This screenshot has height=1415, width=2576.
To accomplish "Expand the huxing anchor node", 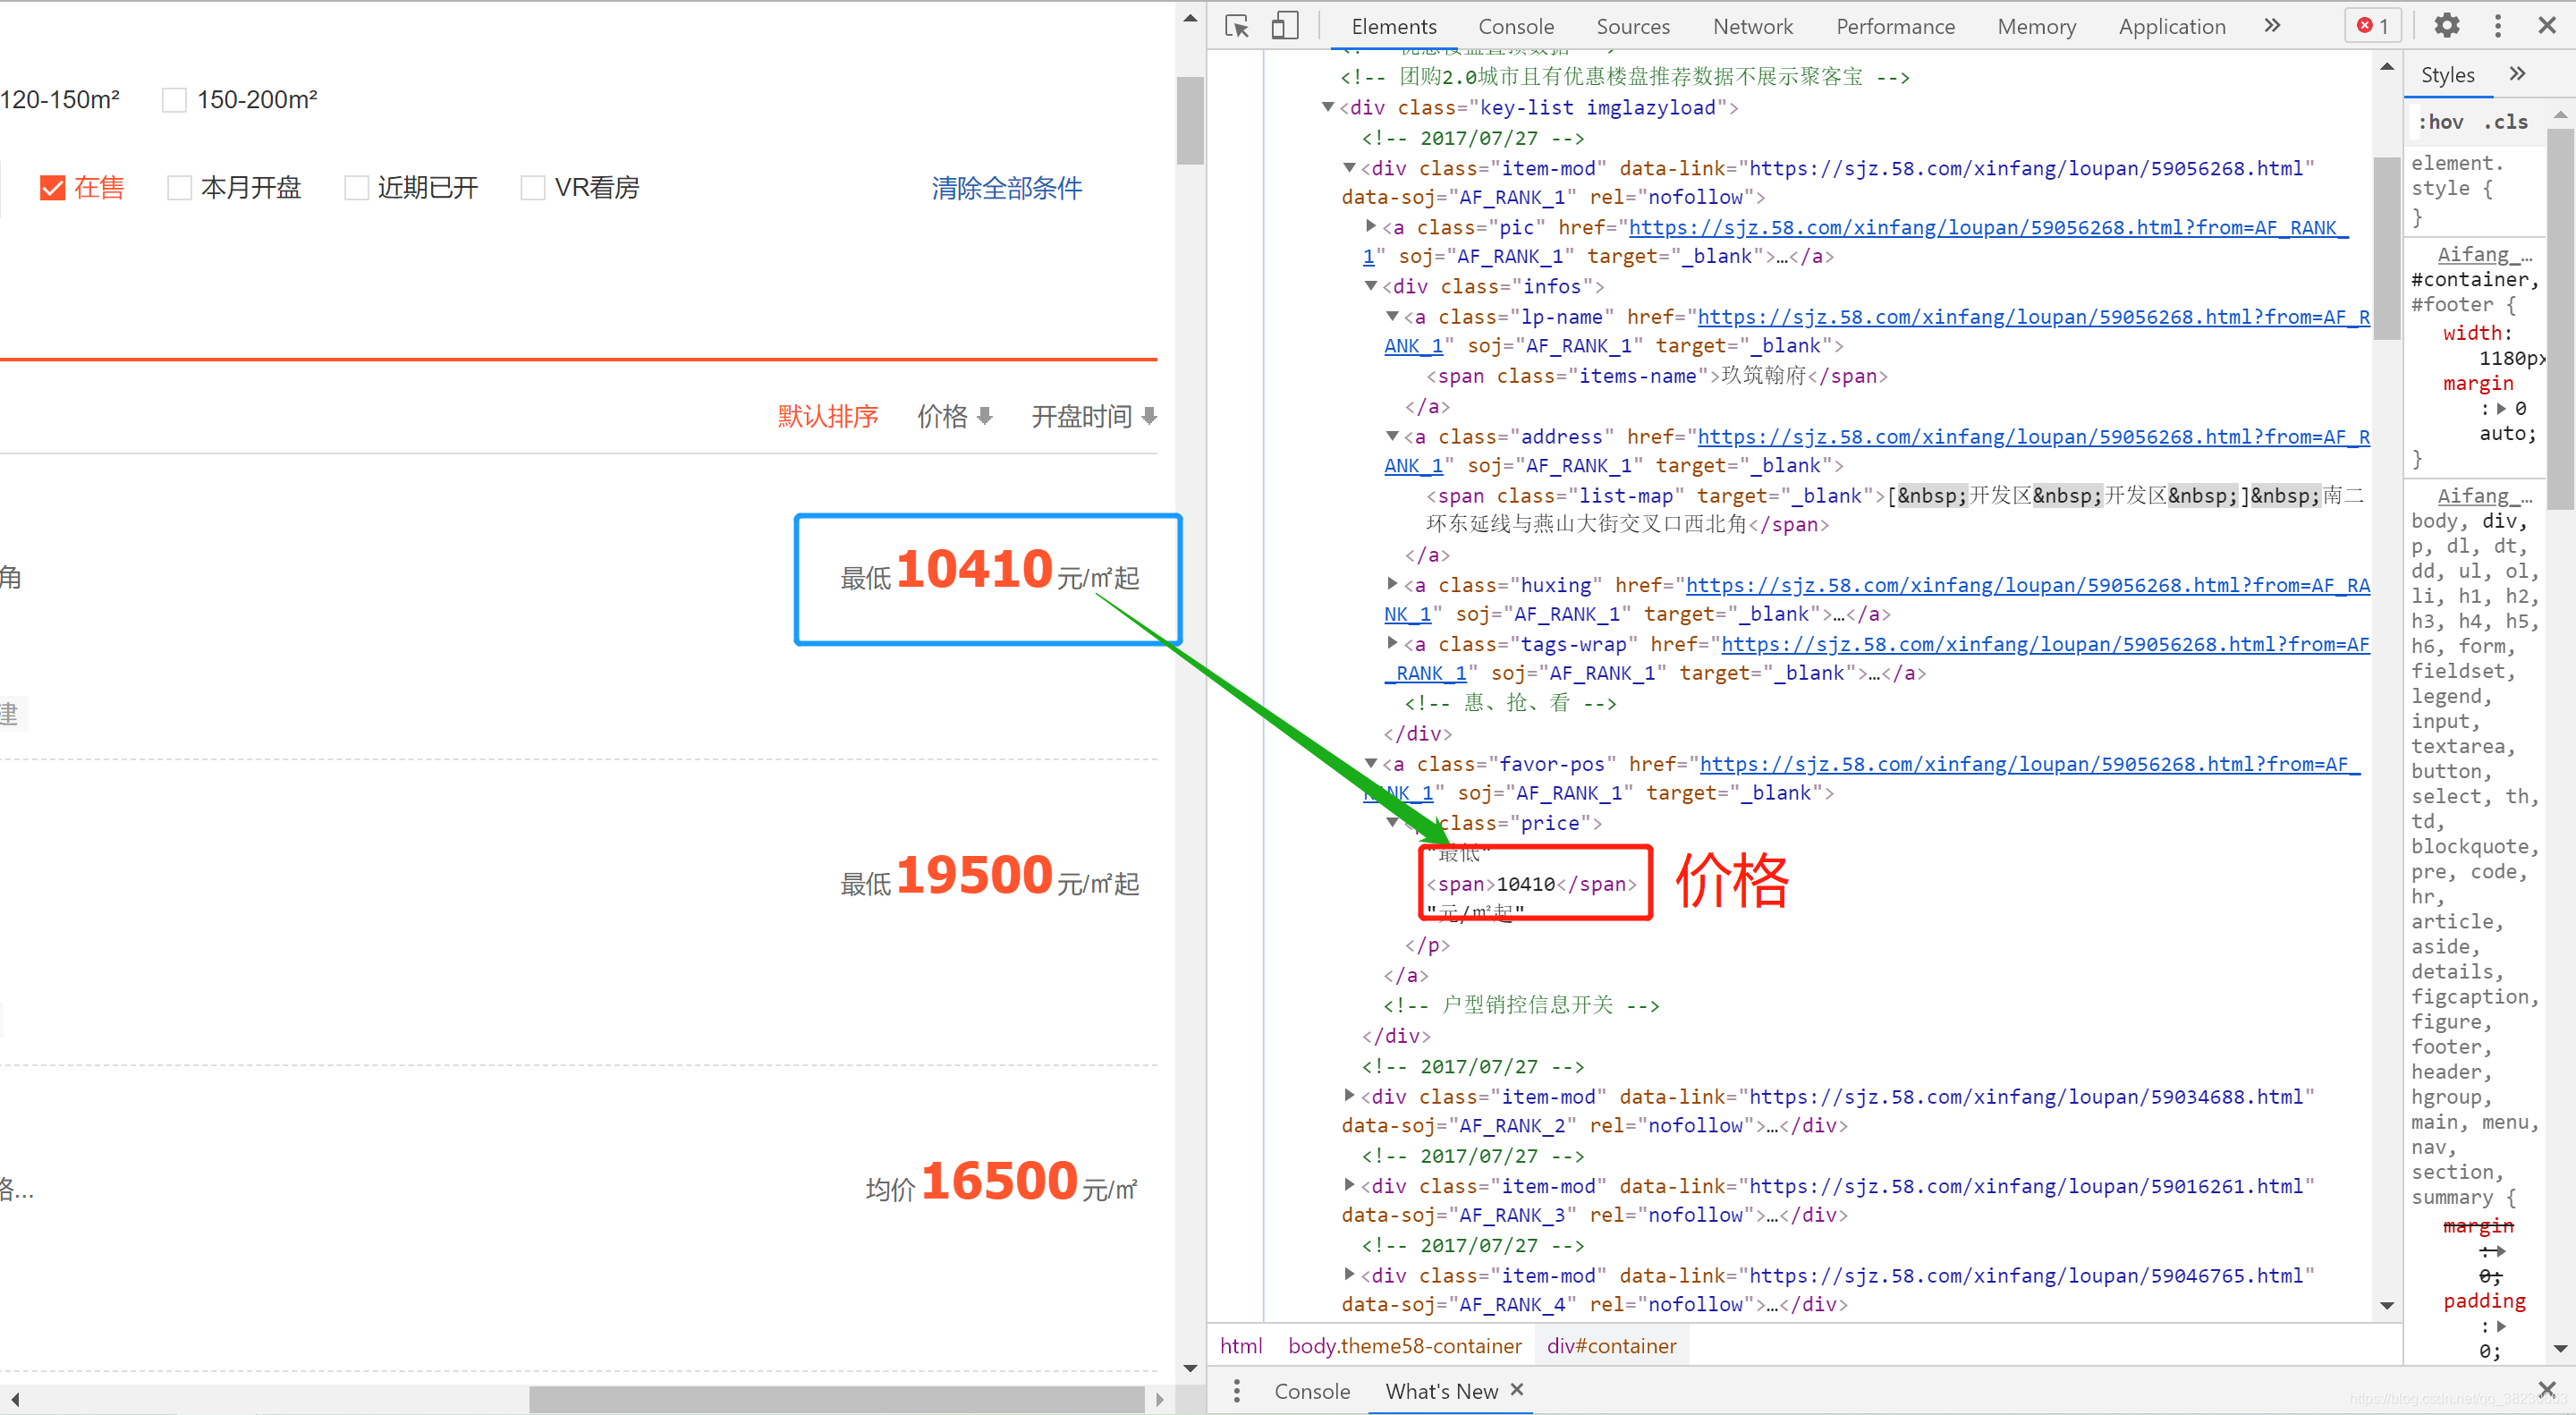I will click(1392, 584).
